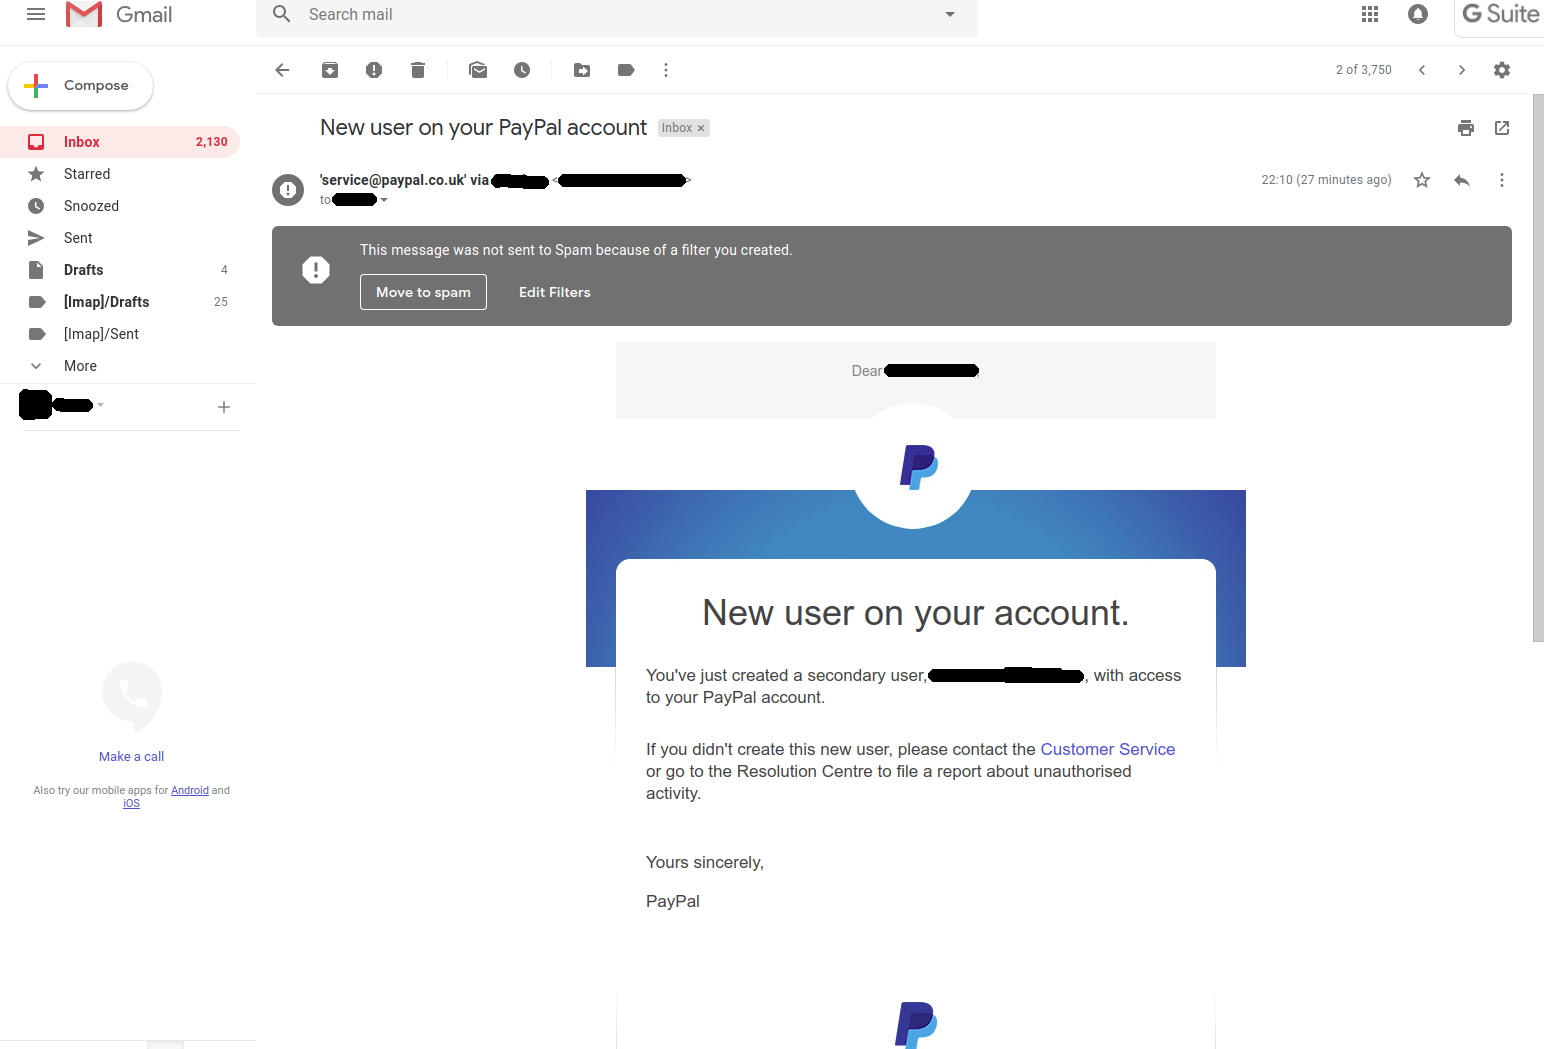The height and width of the screenshot is (1049, 1544).
Task: Click the G Suite account badge
Action: 1500,14
